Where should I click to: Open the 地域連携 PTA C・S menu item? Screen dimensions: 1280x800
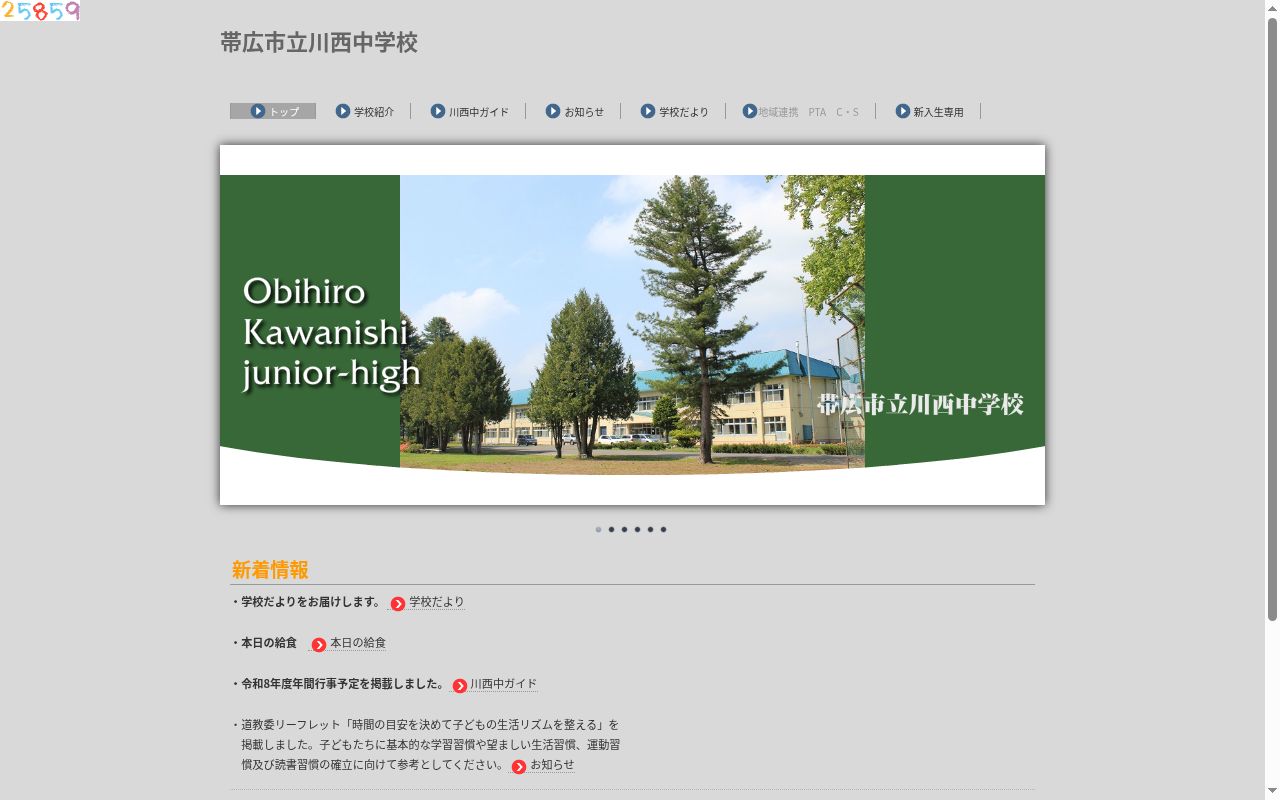click(x=801, y=111)
